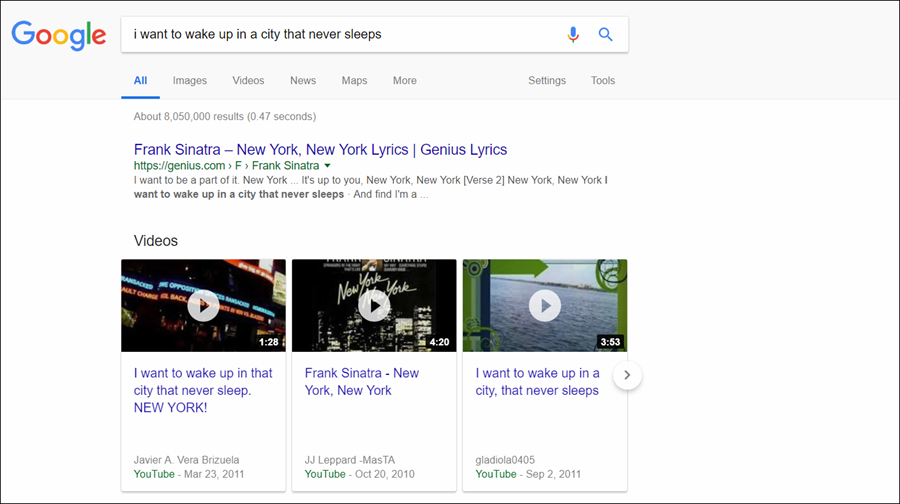900x504 pixels.
Task: Open the News tab
Action: (x=302, y=81)
